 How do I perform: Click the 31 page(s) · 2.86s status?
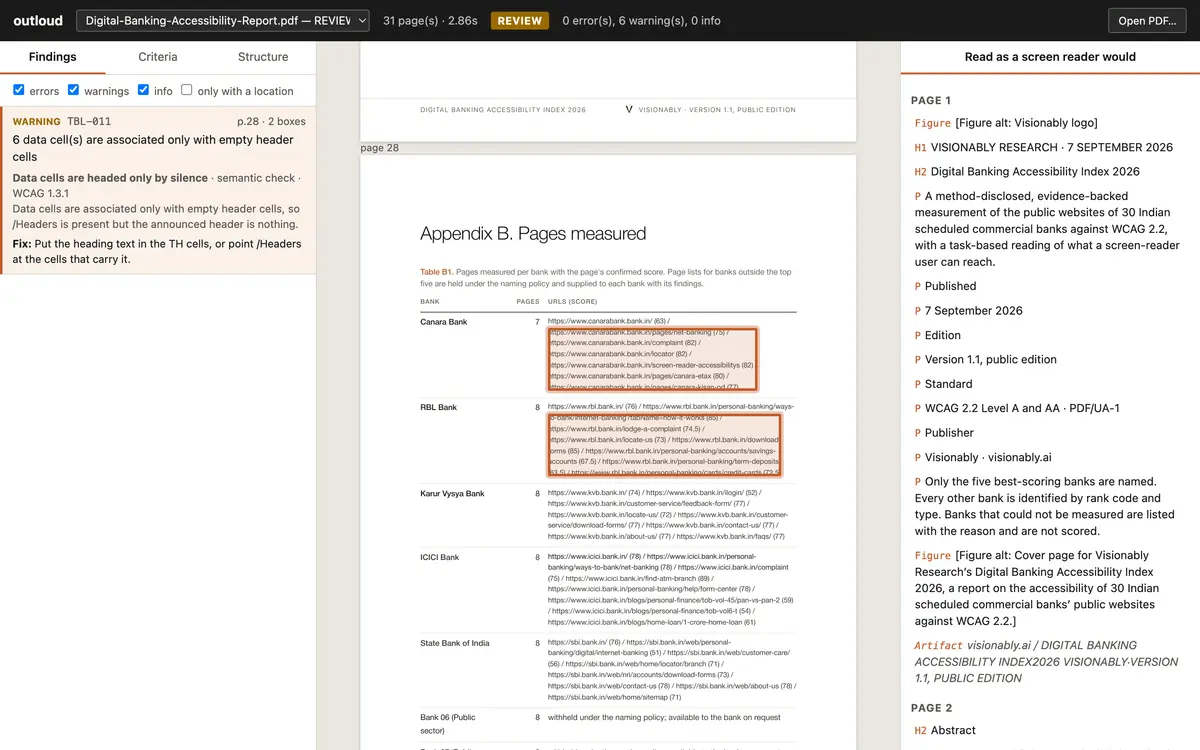(x=430, y=20)
